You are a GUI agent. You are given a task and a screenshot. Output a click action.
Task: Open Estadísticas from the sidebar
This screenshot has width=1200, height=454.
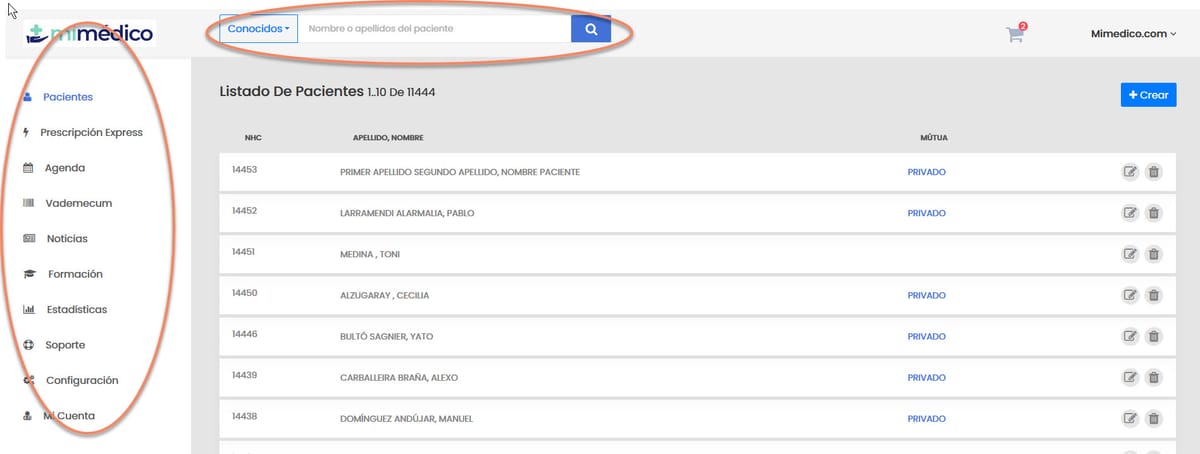tap(76, 310)
